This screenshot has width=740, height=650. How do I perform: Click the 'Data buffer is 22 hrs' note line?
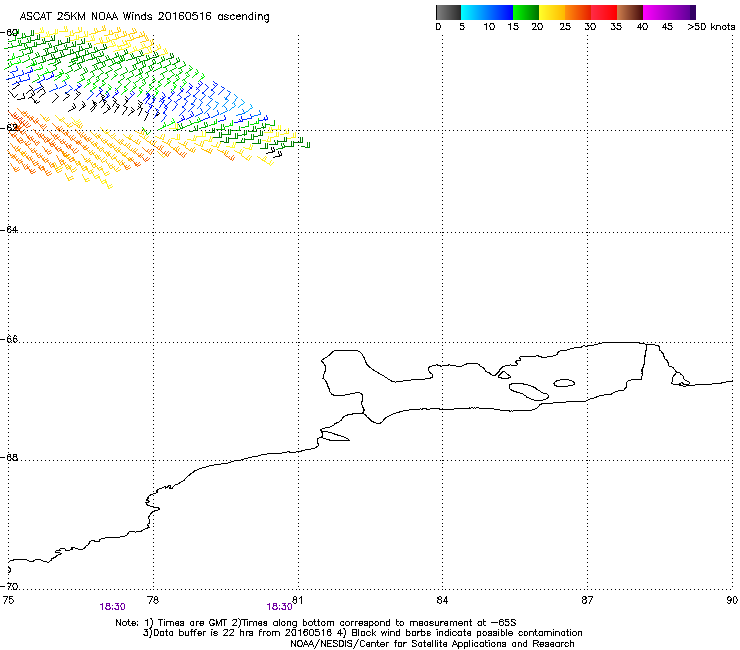[x=362, y=633]
